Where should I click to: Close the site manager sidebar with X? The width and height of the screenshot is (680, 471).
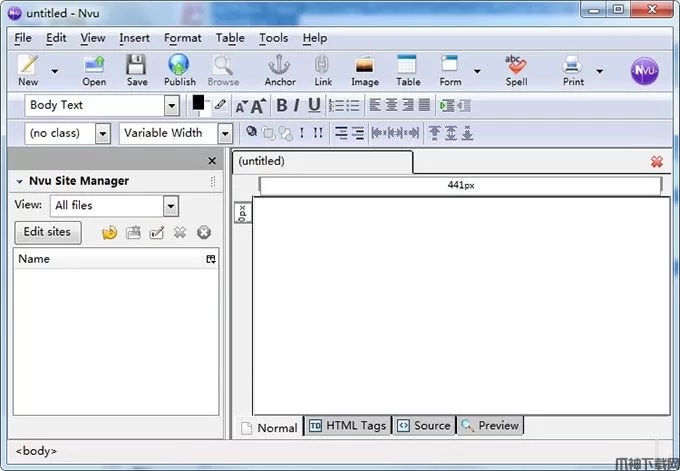212,161
